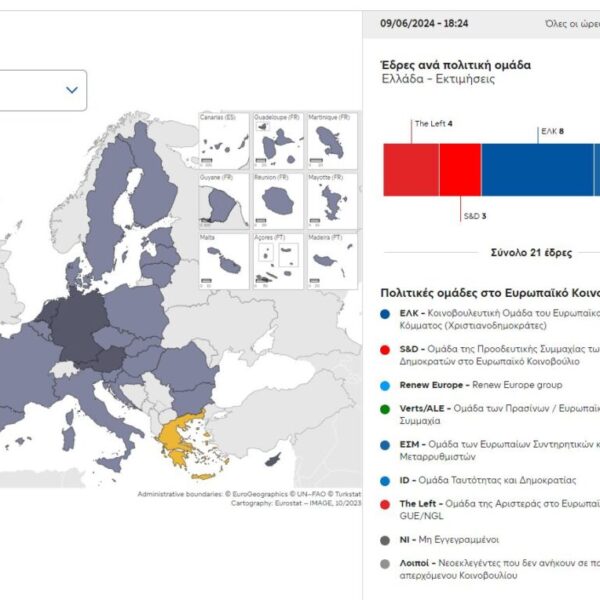Click the Eurostat cartography credit text

296,503
